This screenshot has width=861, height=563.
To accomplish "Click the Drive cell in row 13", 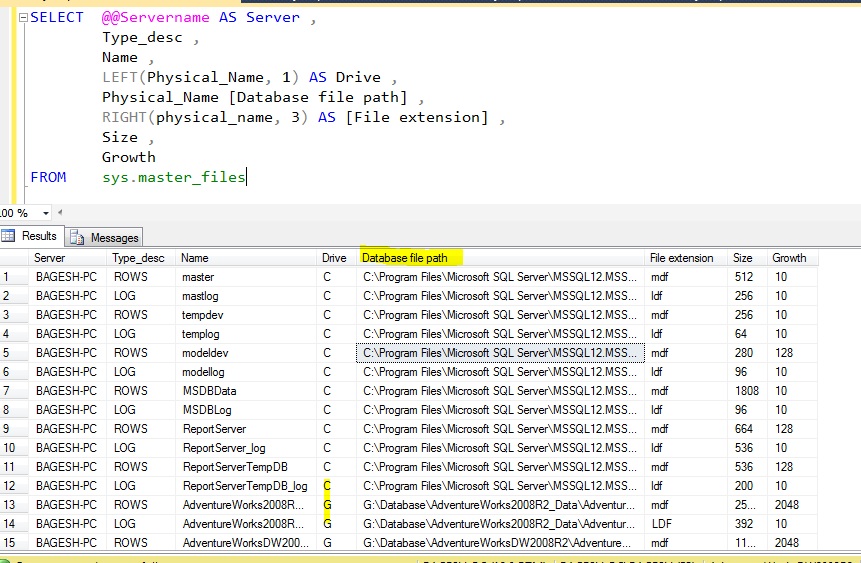I will coord(336,505).
